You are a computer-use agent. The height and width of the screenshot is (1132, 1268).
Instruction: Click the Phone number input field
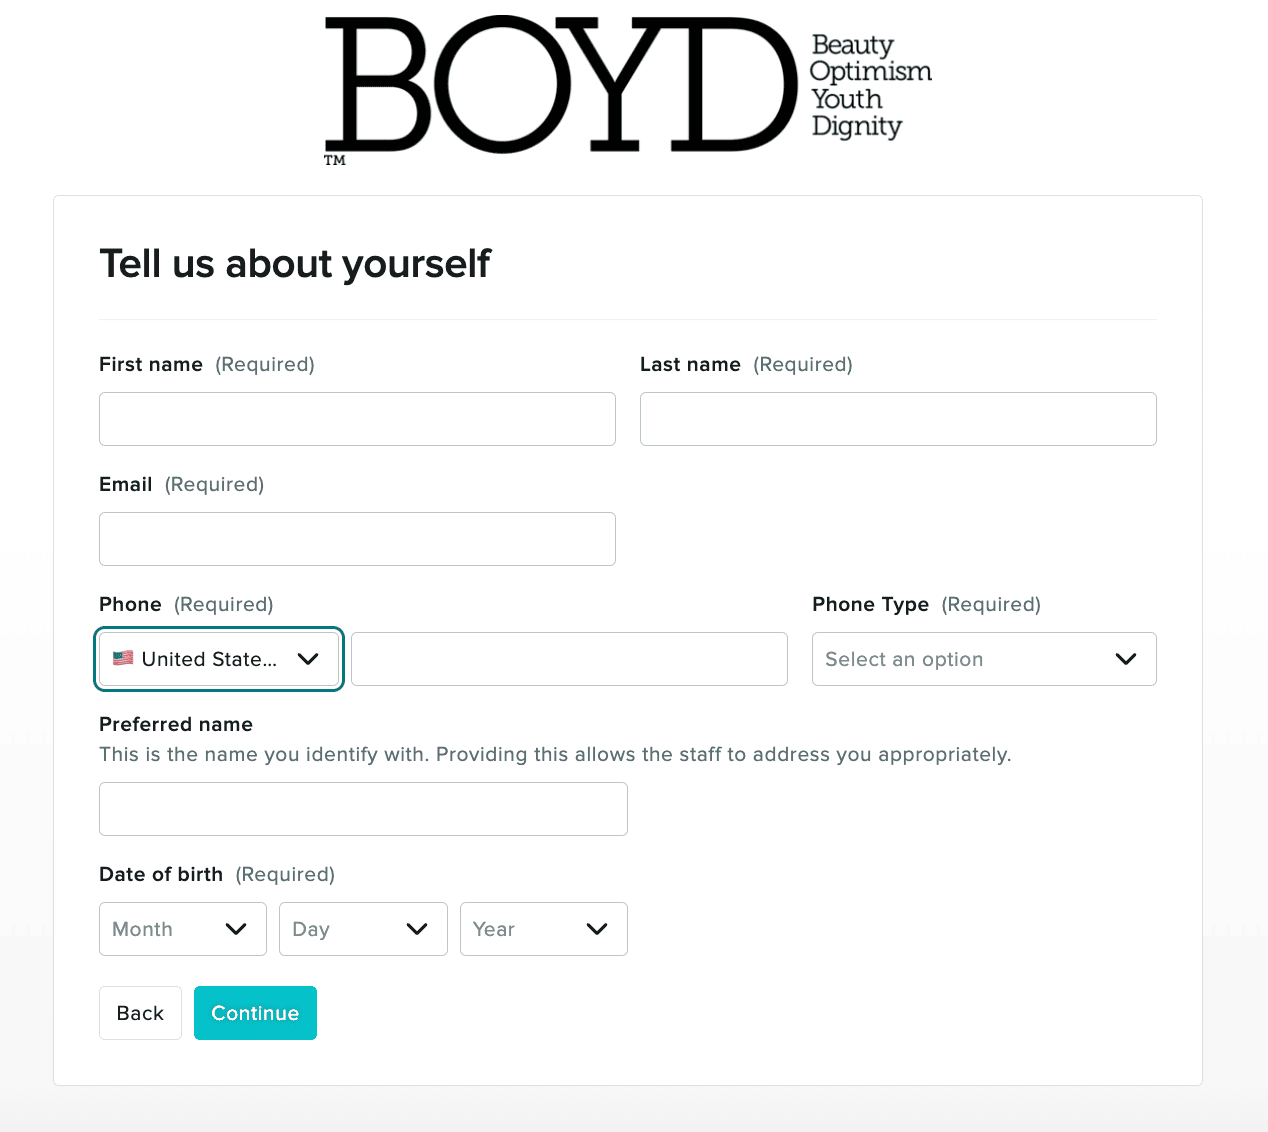[x=568, y=659]
